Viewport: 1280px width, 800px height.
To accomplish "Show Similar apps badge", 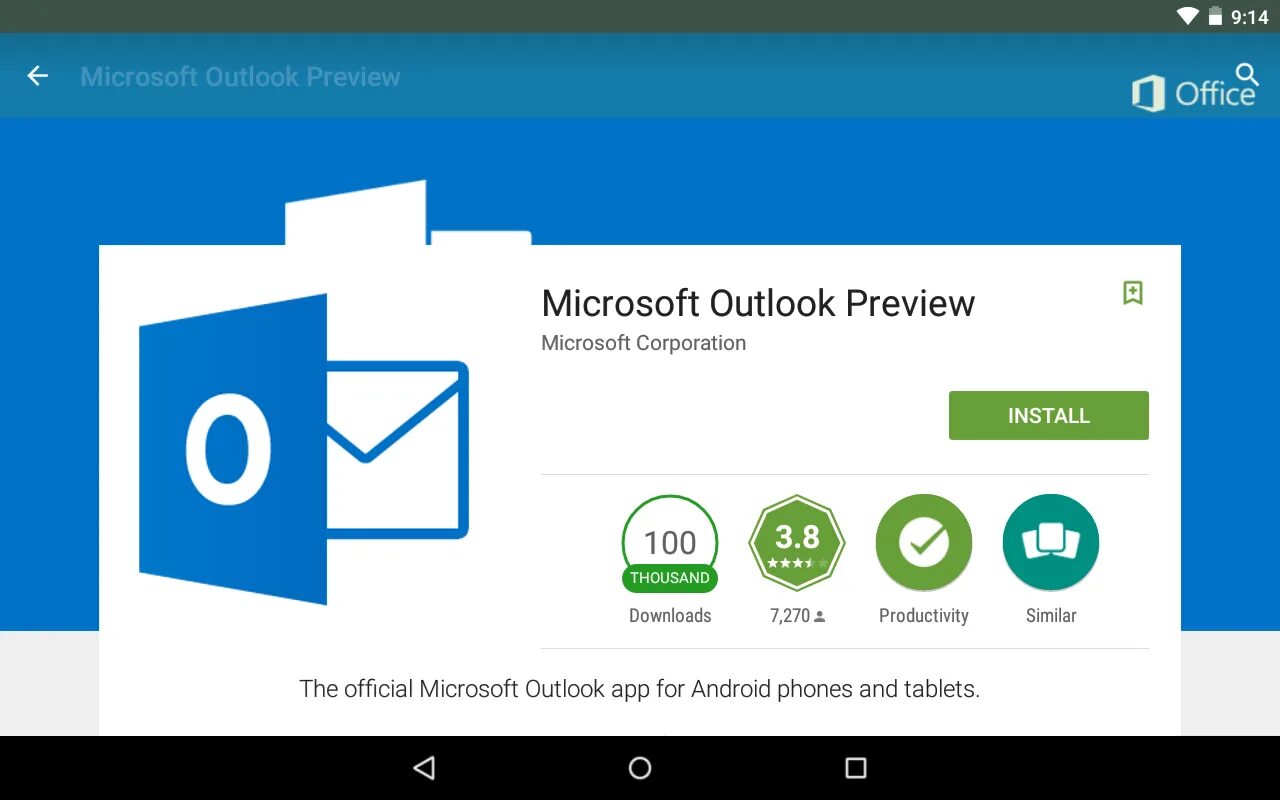I will point(1051,543).
